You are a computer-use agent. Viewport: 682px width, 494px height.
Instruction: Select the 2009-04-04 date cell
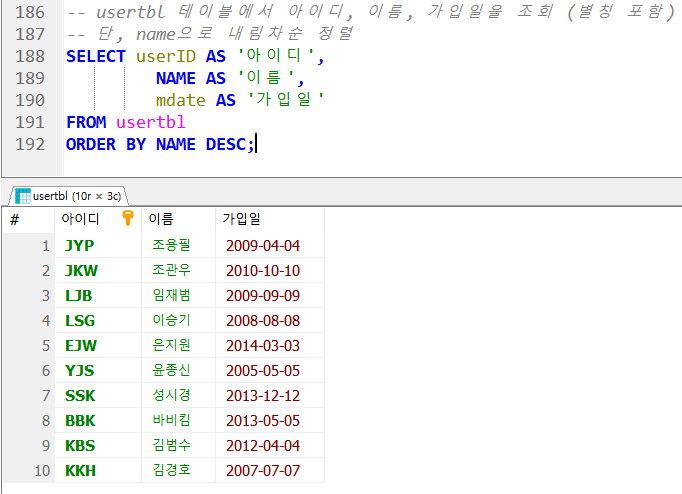pos(270,245)
